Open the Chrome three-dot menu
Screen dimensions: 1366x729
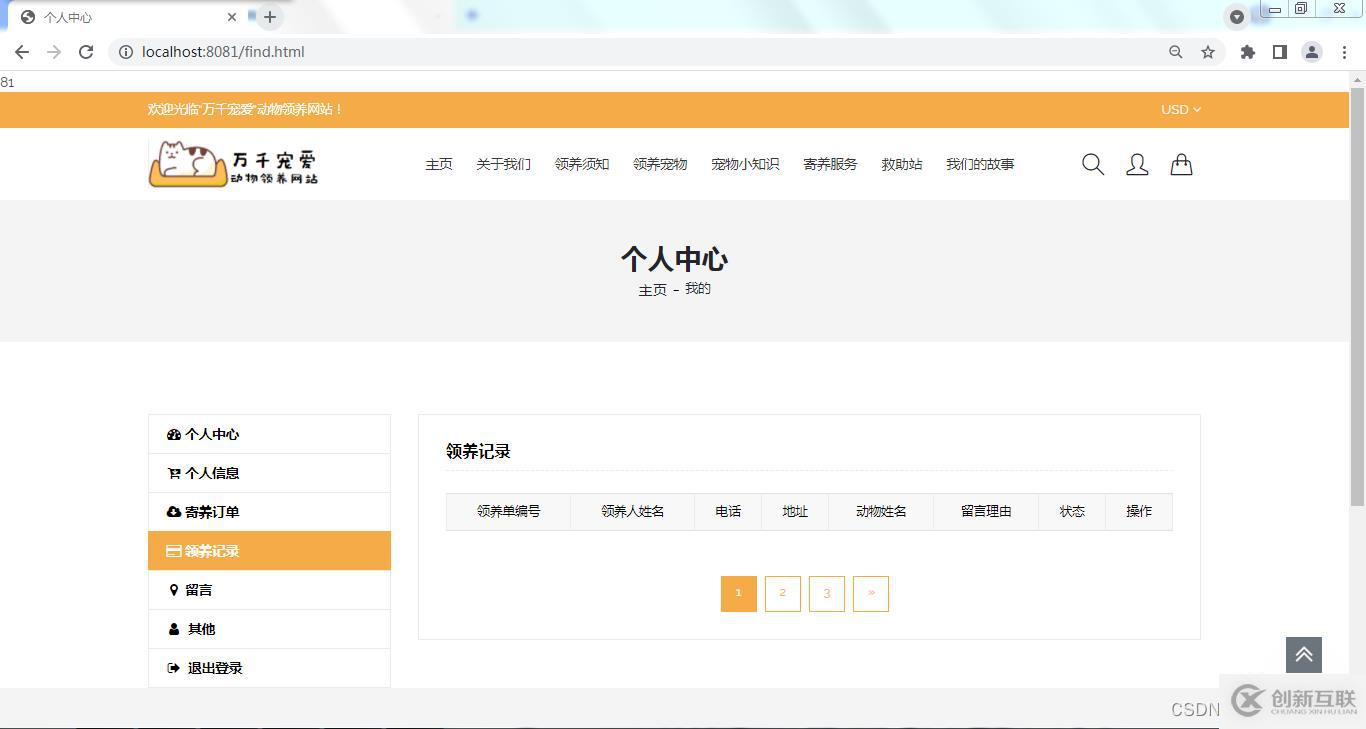pos(1344,52)
